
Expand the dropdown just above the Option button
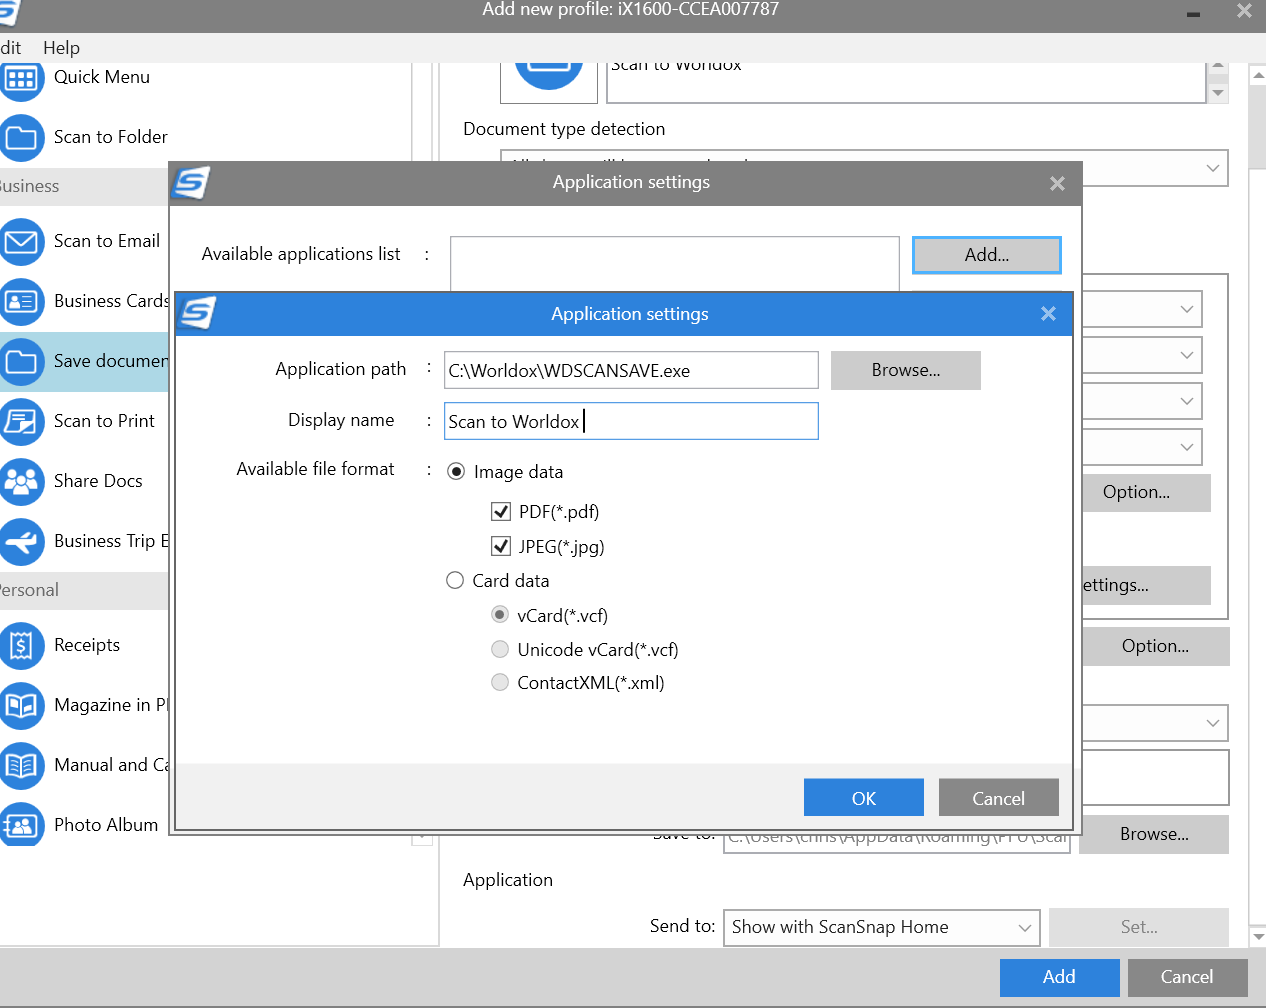click(1142, 447)
